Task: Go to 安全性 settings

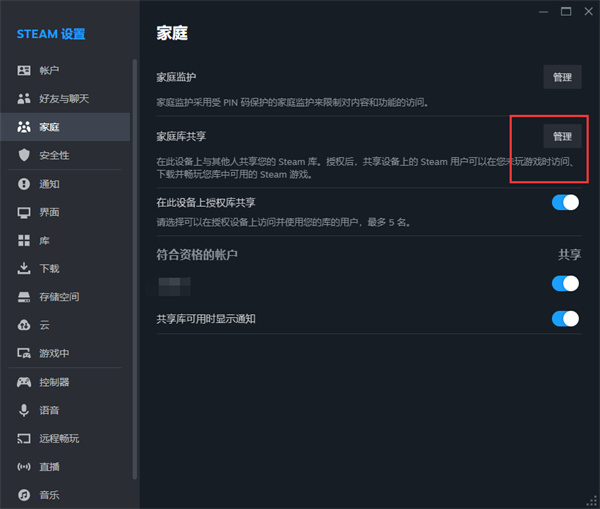Action: click(x=65, y=155)
